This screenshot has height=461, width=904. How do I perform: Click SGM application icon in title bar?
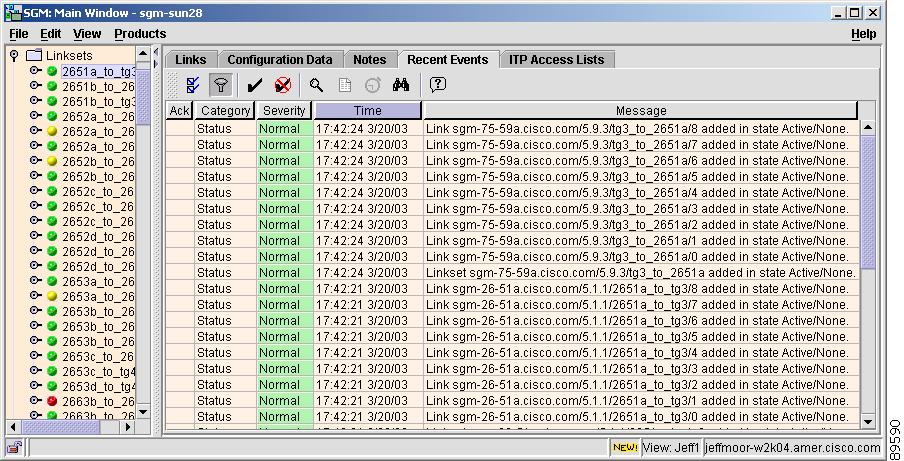pyautogui.click(x=12, y=12)
